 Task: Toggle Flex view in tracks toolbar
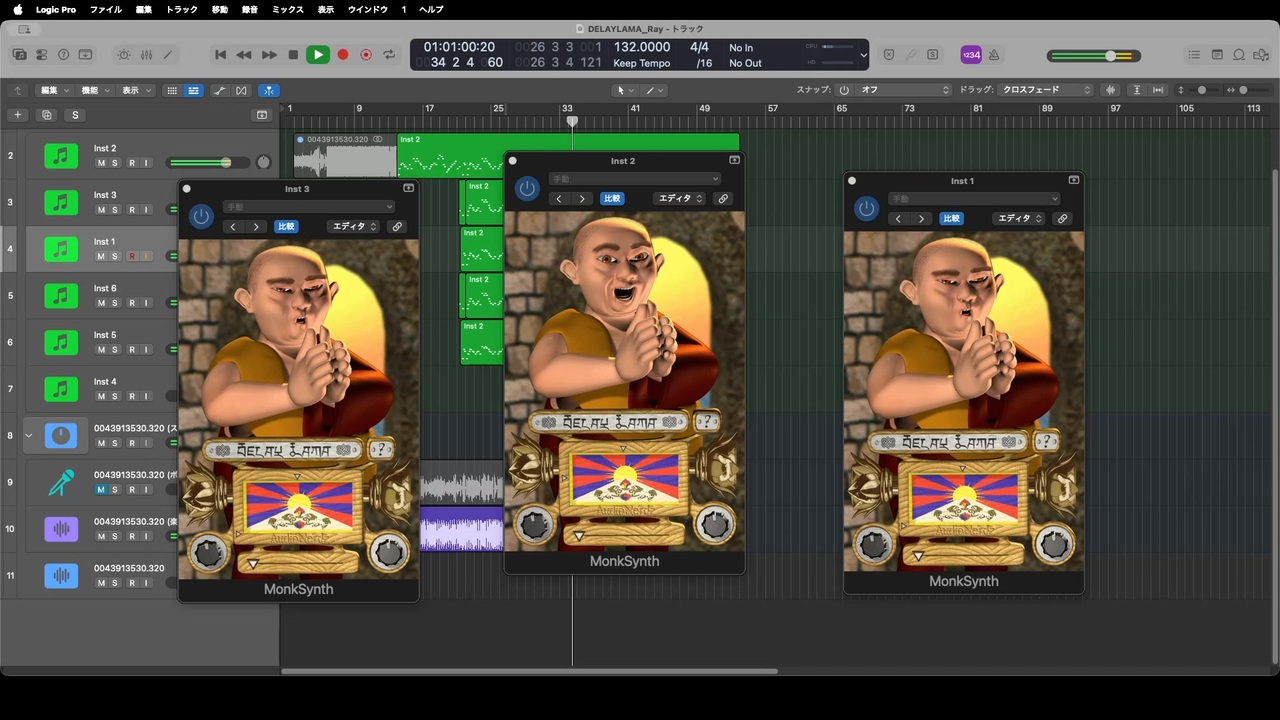[x=241, y=90]
